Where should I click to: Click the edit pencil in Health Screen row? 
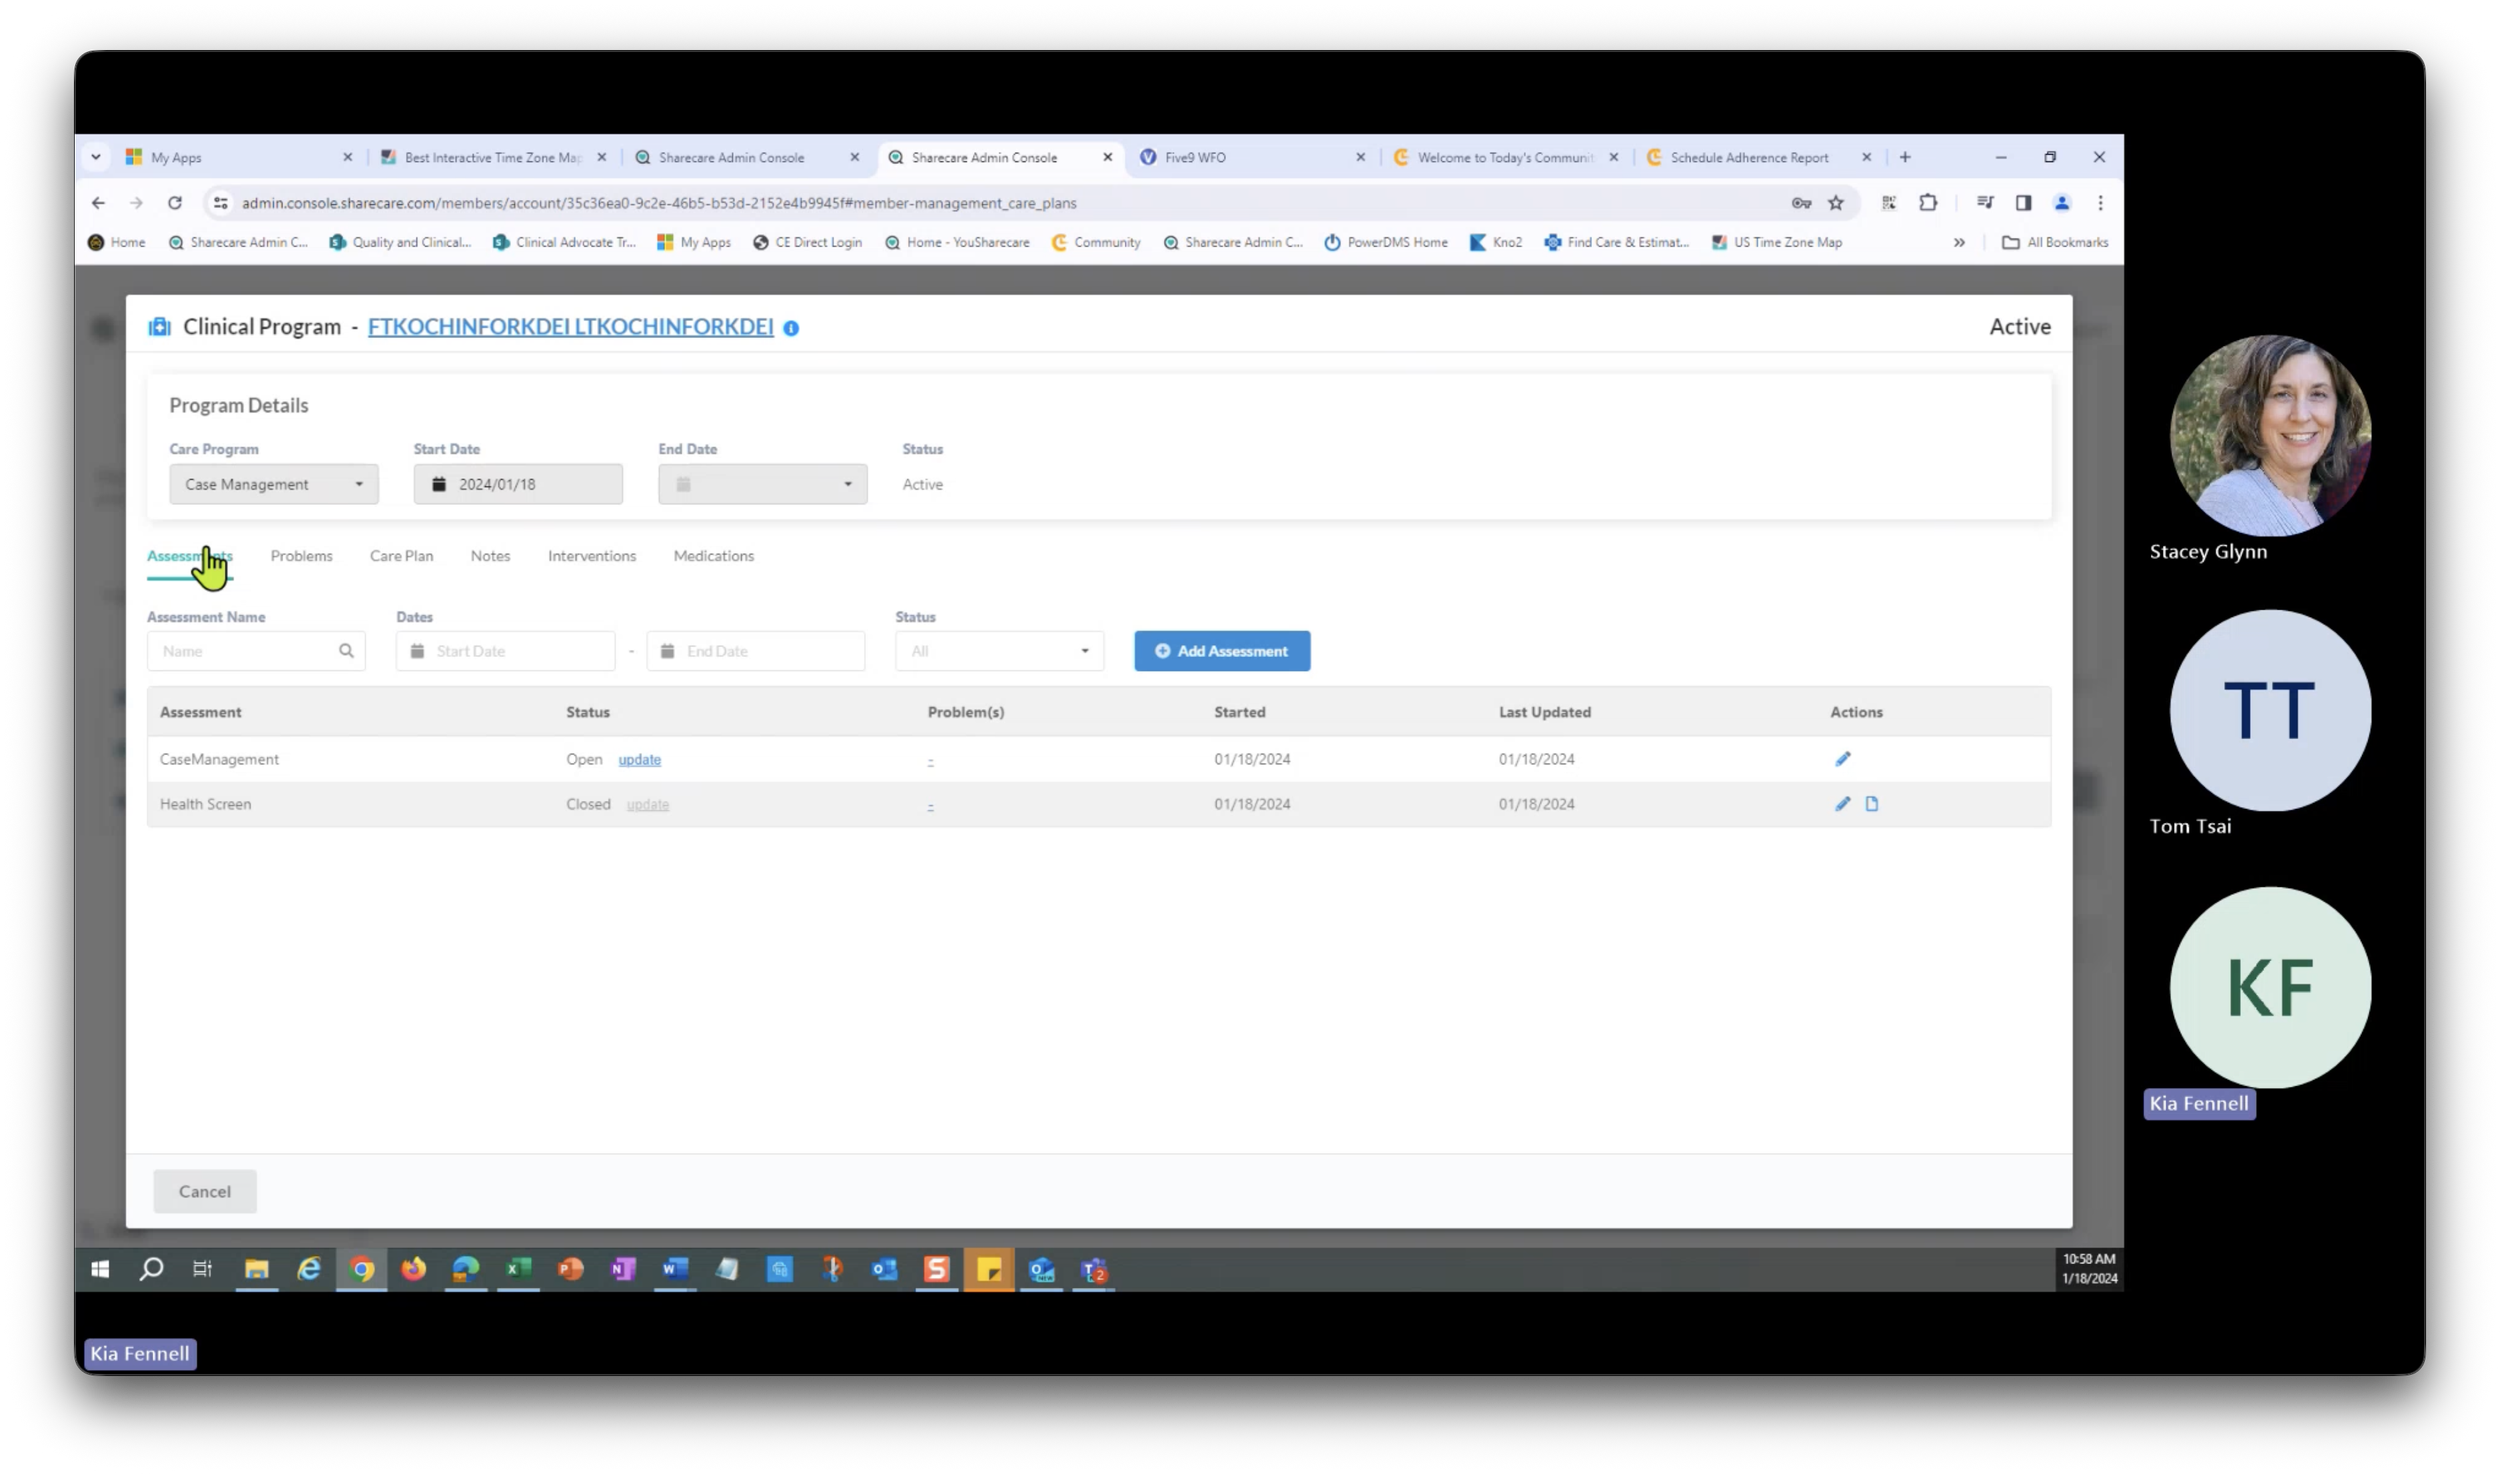point(1842,804)
